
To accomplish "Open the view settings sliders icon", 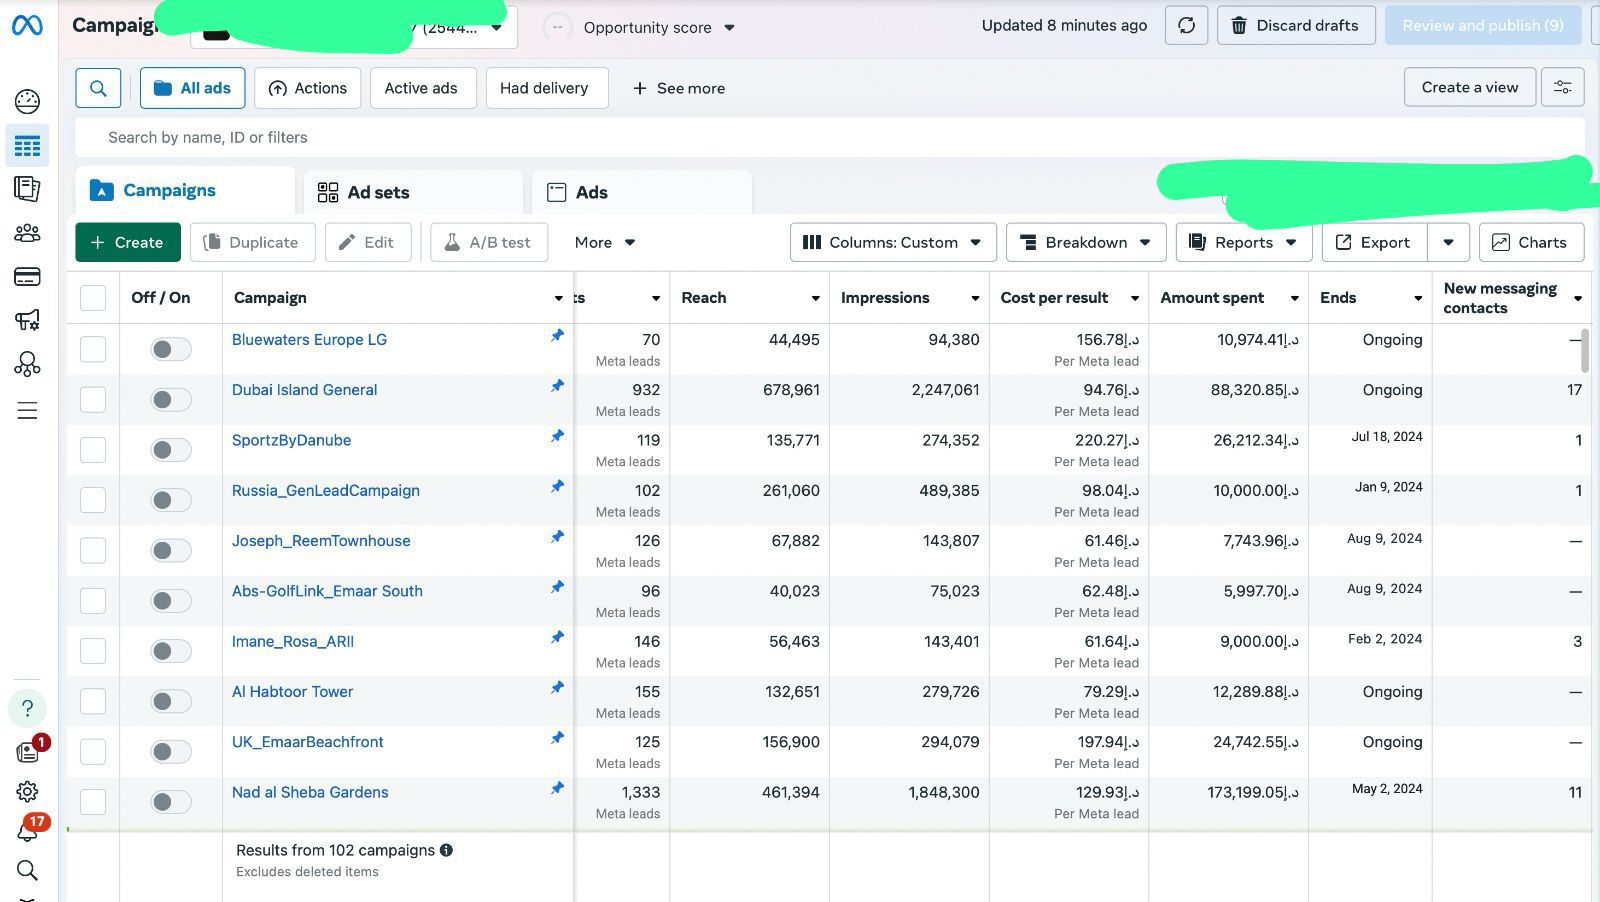I will tap(1562, 88).
